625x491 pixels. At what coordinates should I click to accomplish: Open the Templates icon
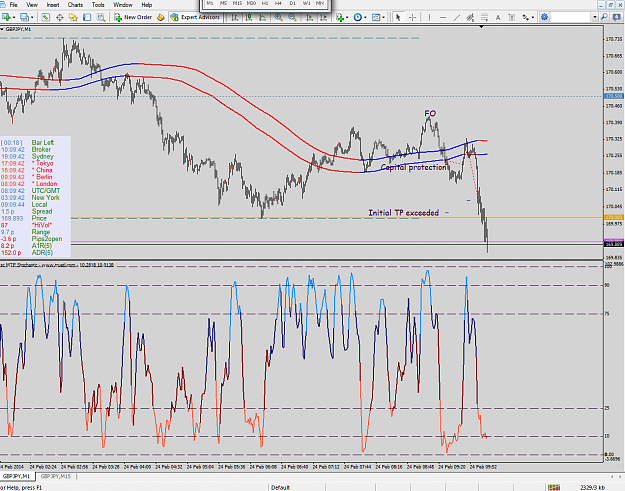376,17
